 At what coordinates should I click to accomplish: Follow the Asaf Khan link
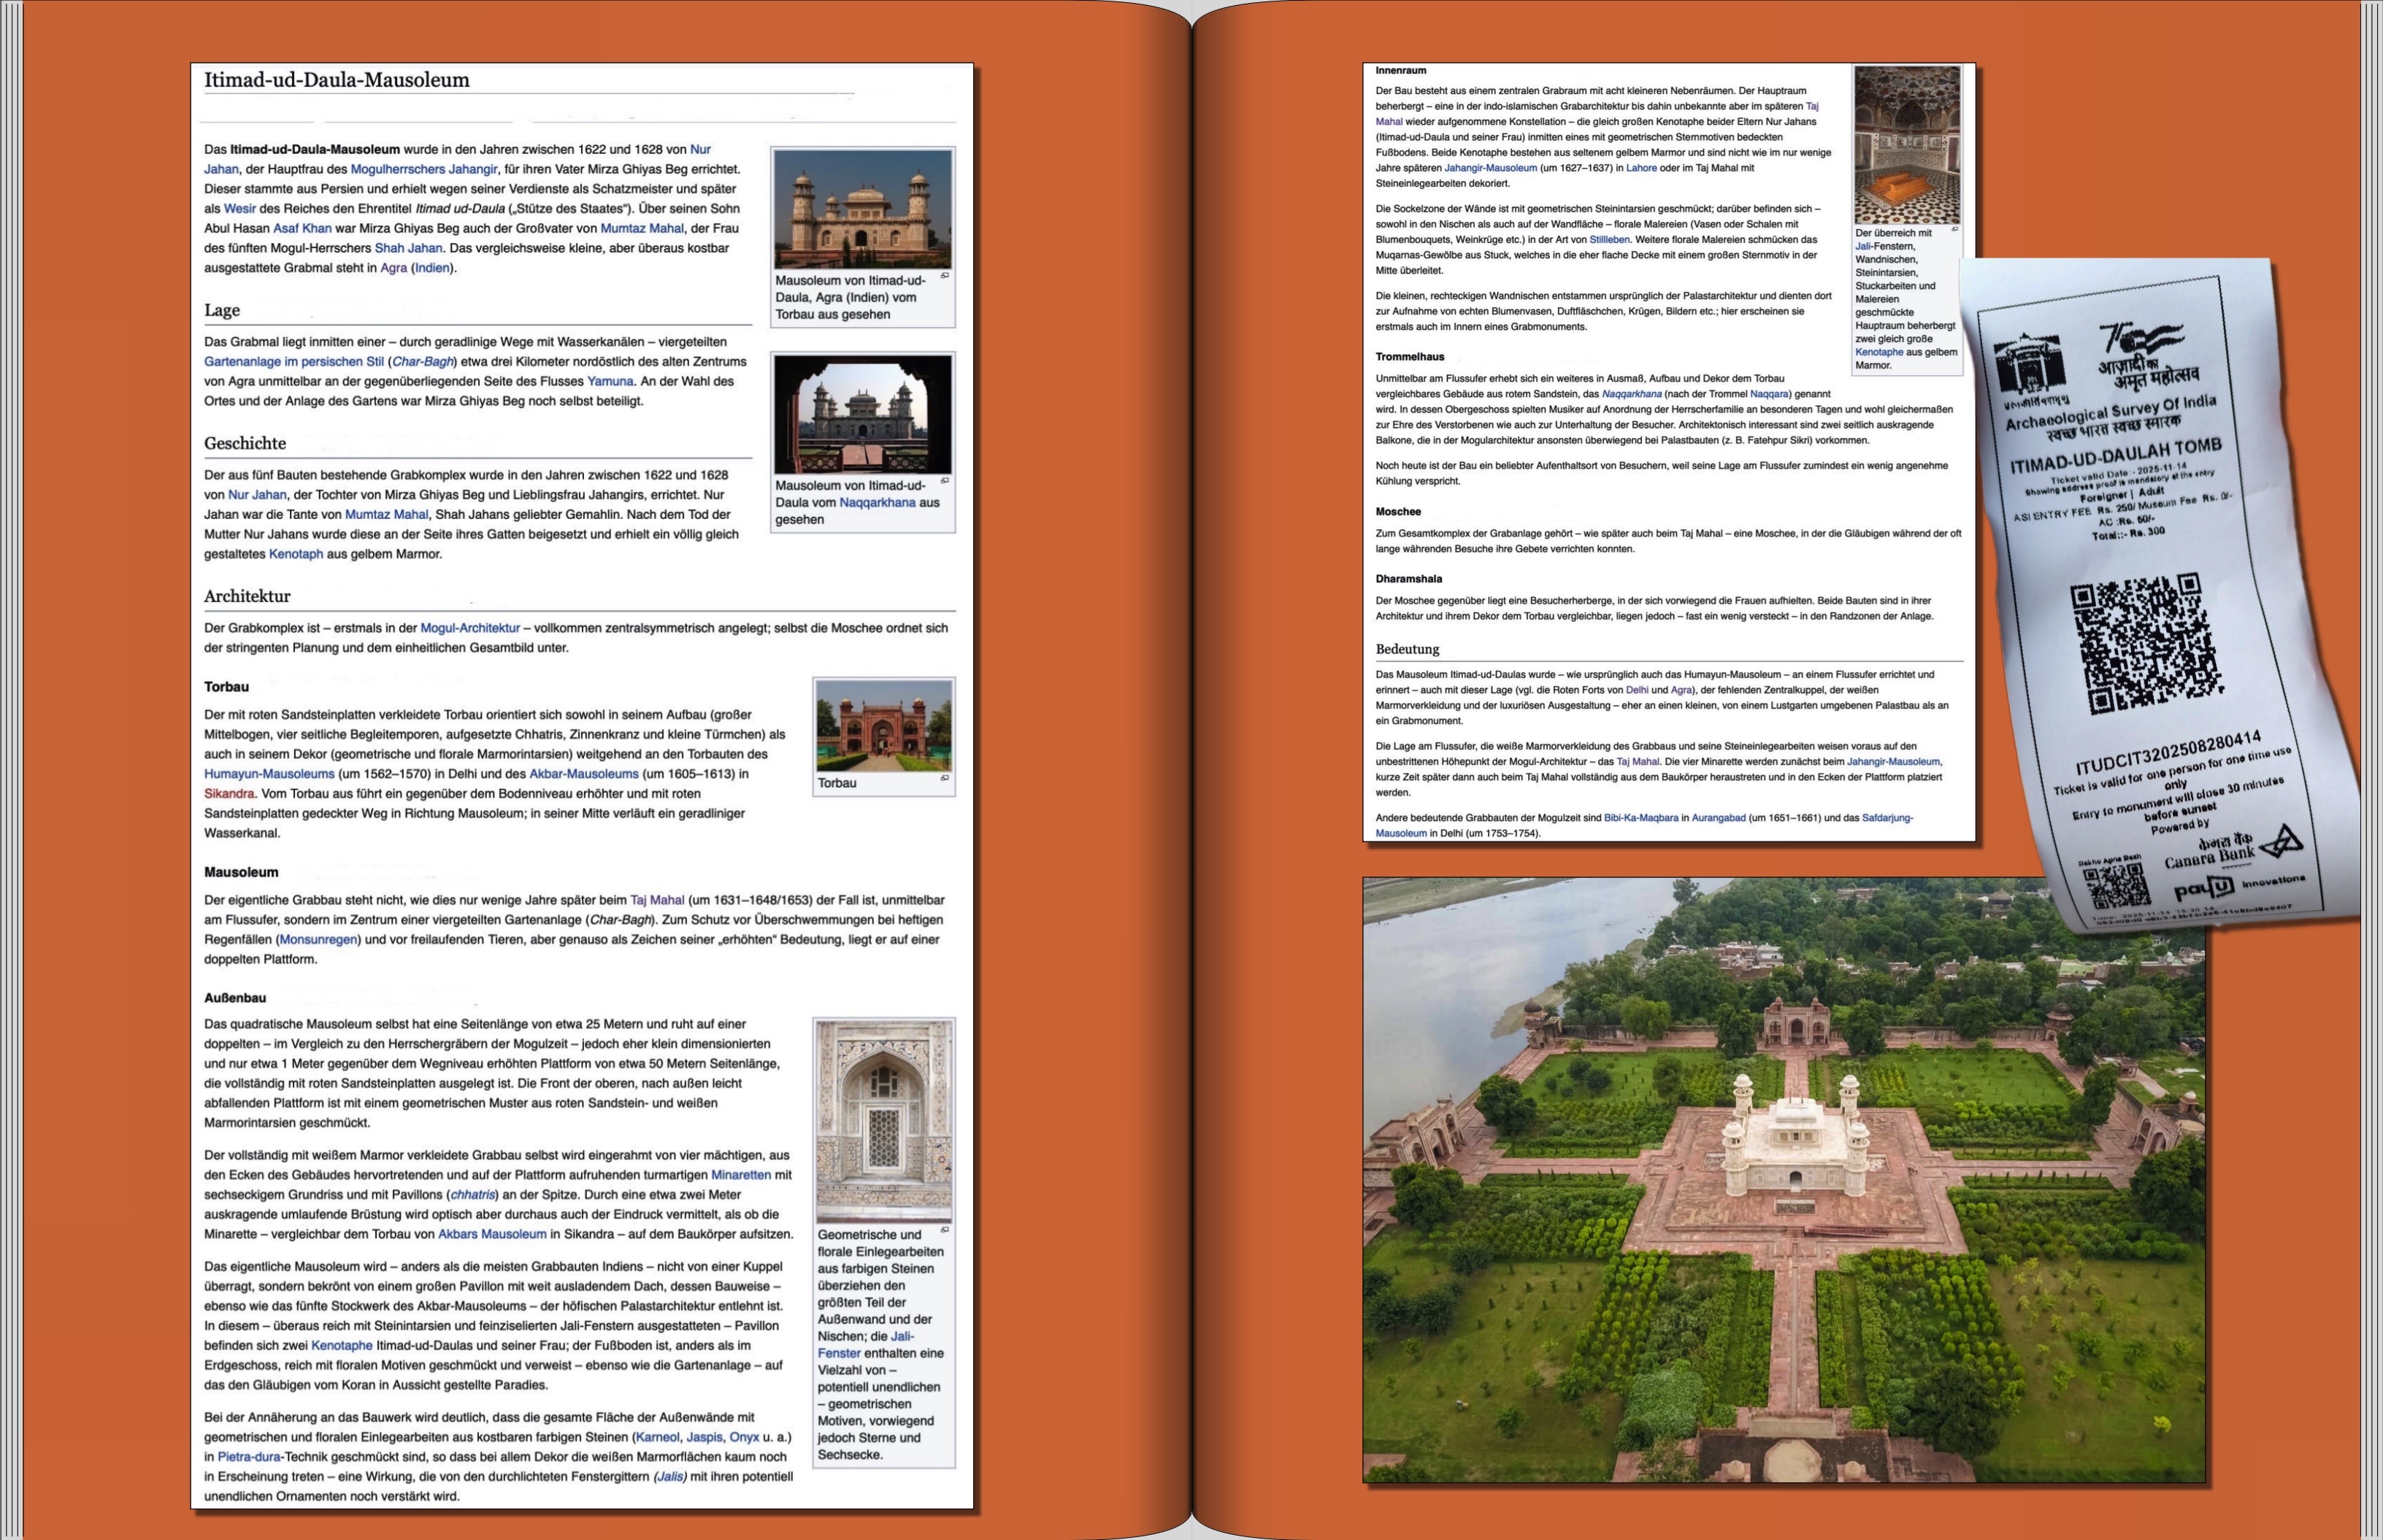[302, 229]
